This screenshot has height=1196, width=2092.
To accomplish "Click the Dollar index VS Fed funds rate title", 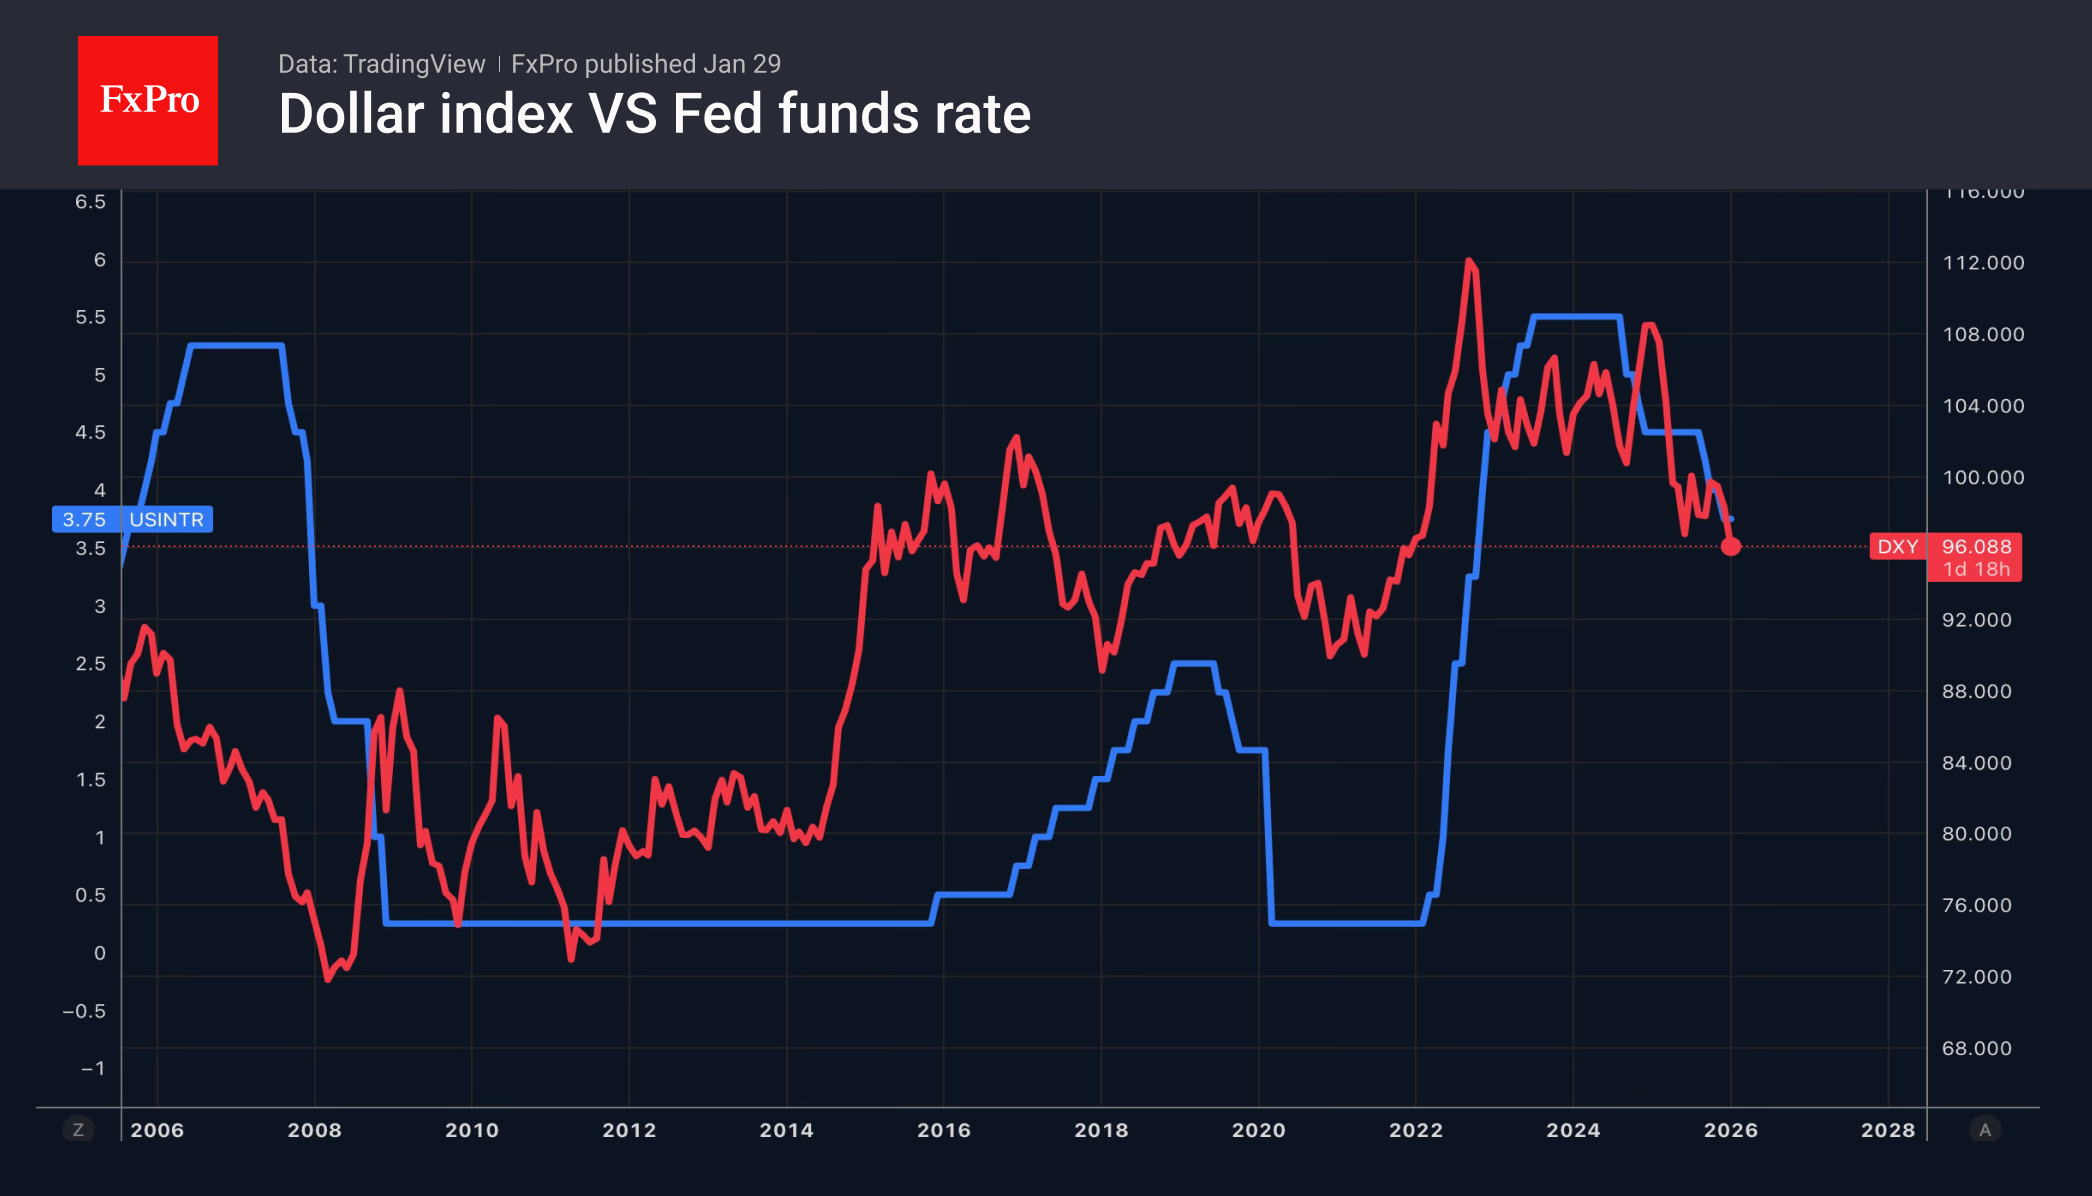I will (655, 114).
